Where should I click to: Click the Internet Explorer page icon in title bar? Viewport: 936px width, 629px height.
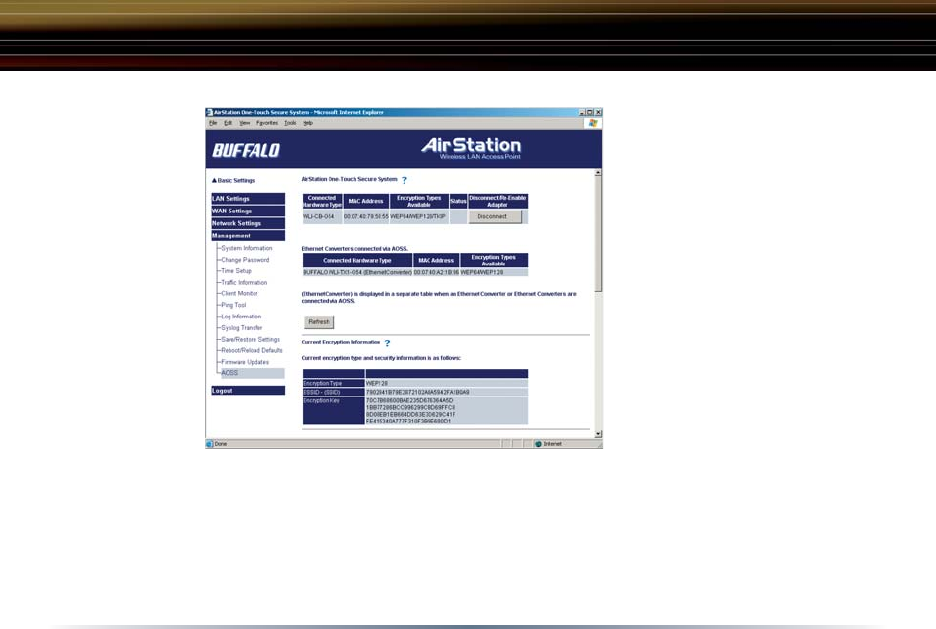[210, 113]
